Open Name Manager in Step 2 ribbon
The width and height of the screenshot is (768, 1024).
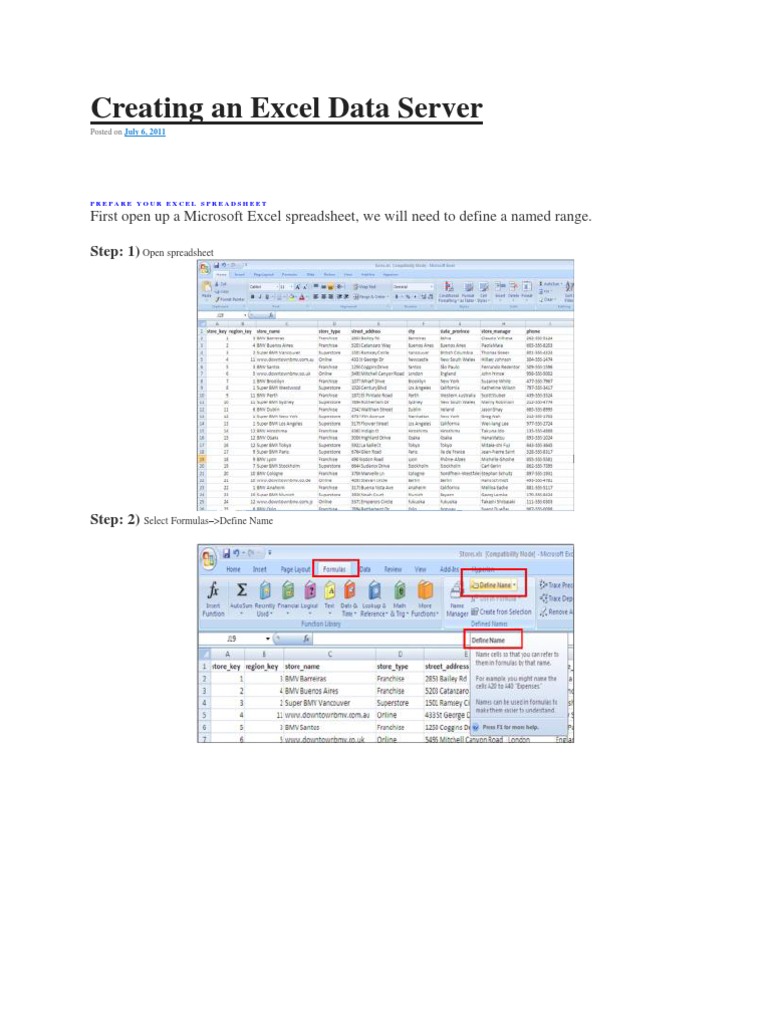click(457, 600)
